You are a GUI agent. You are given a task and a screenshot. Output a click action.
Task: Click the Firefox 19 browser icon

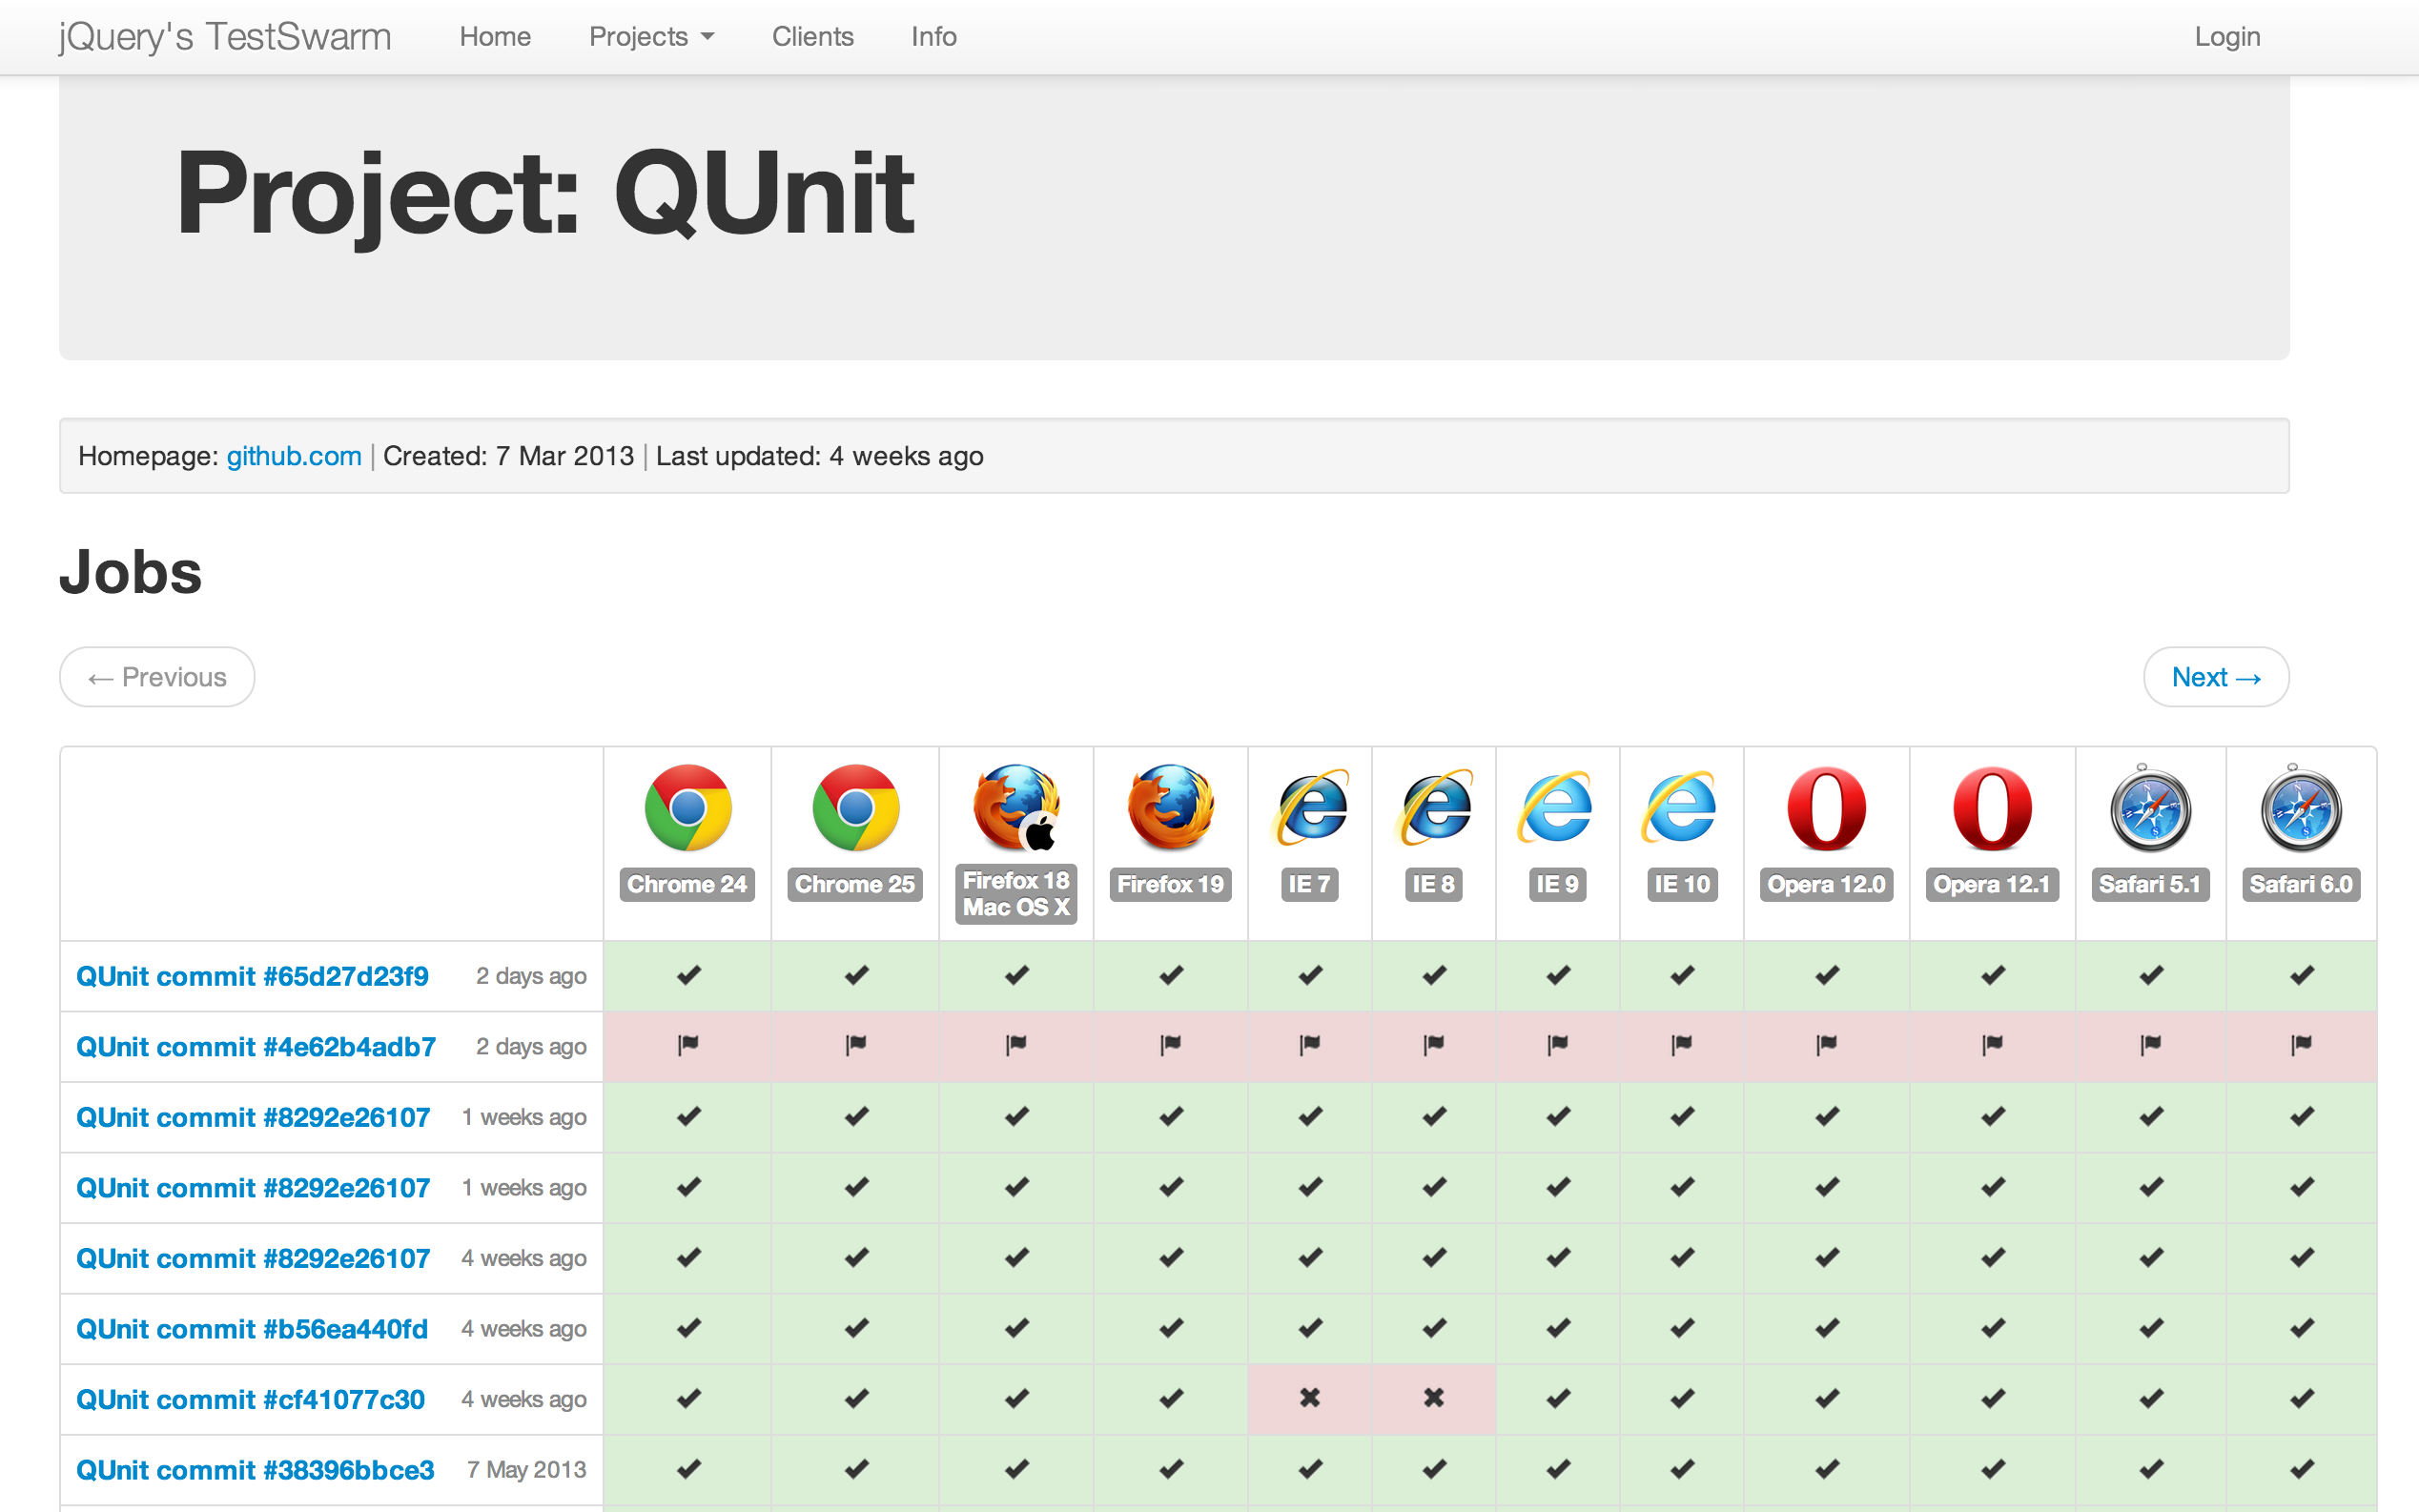point(1170,808)
